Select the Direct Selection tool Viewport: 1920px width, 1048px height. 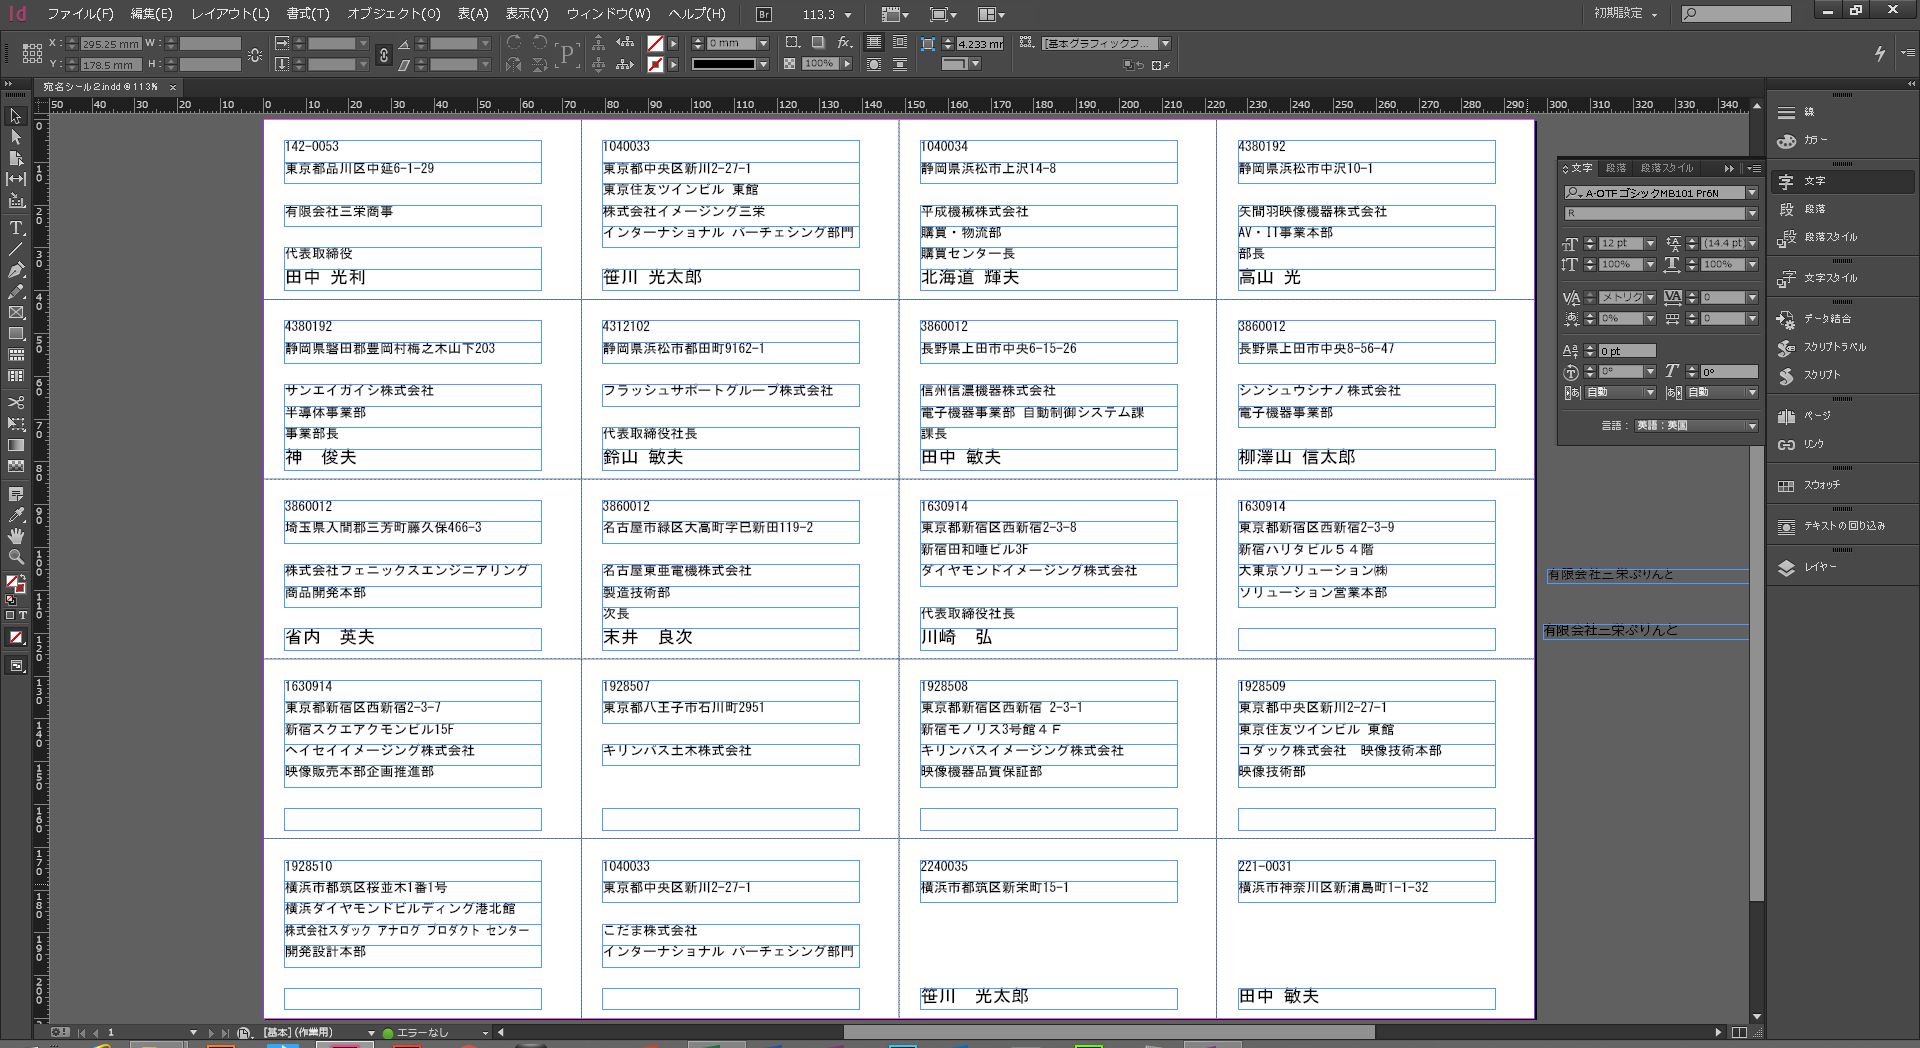pos(15,137)
